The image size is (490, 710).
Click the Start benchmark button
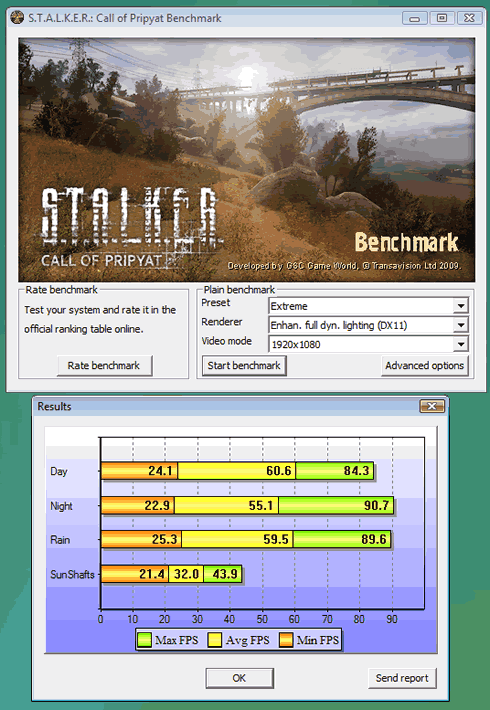tap(244, 365)
